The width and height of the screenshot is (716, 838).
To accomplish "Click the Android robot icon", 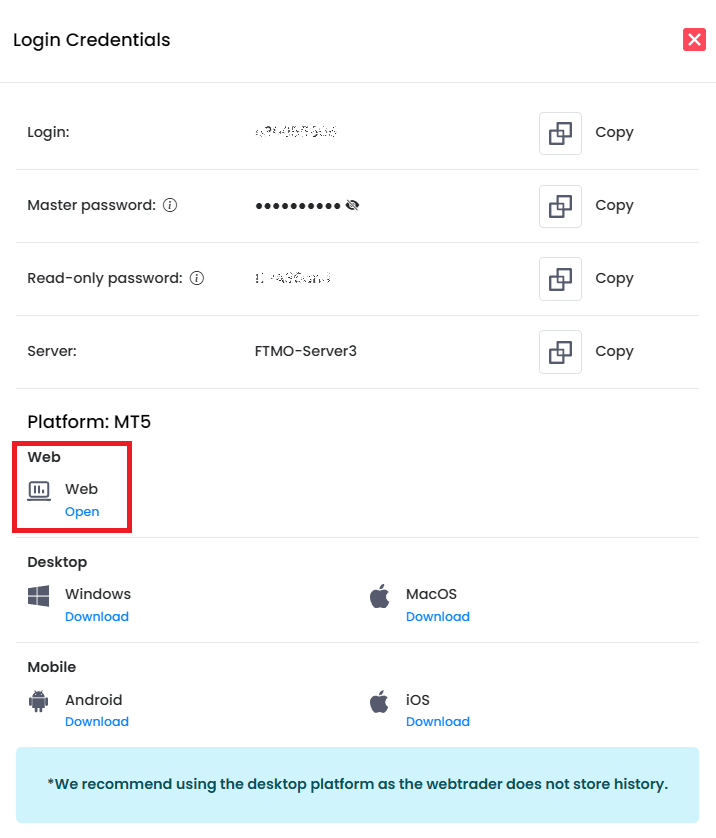I will 39,701.
